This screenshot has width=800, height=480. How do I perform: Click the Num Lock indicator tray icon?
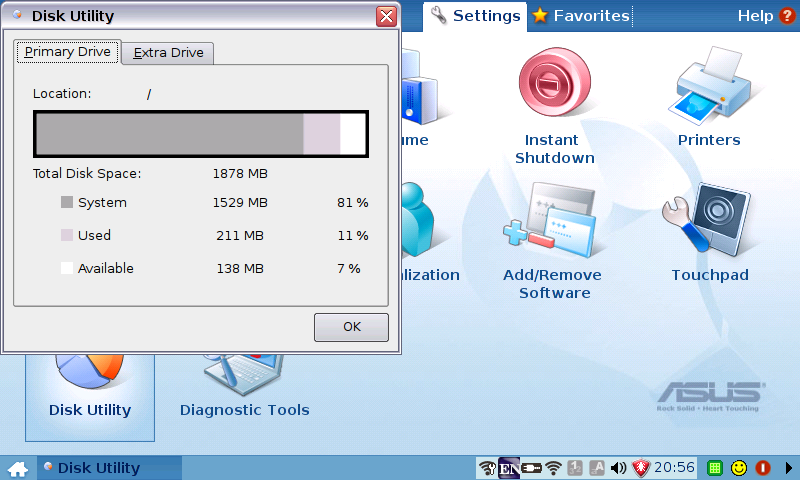pos(576,468)
